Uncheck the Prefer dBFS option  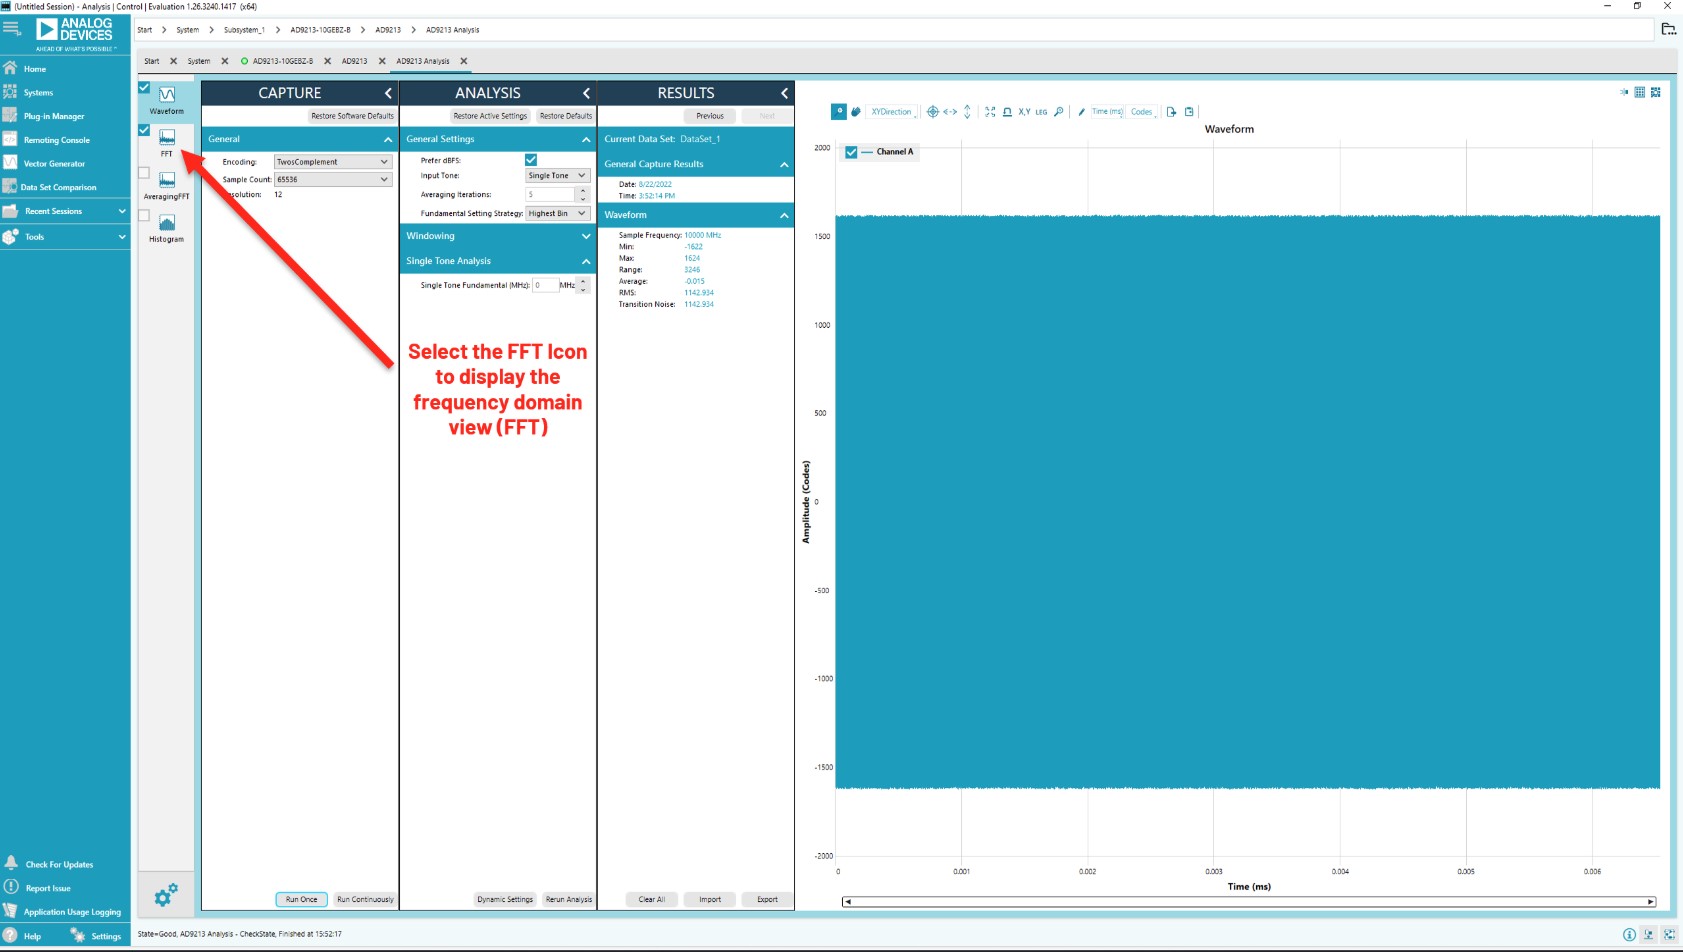(x=531, y=159)
